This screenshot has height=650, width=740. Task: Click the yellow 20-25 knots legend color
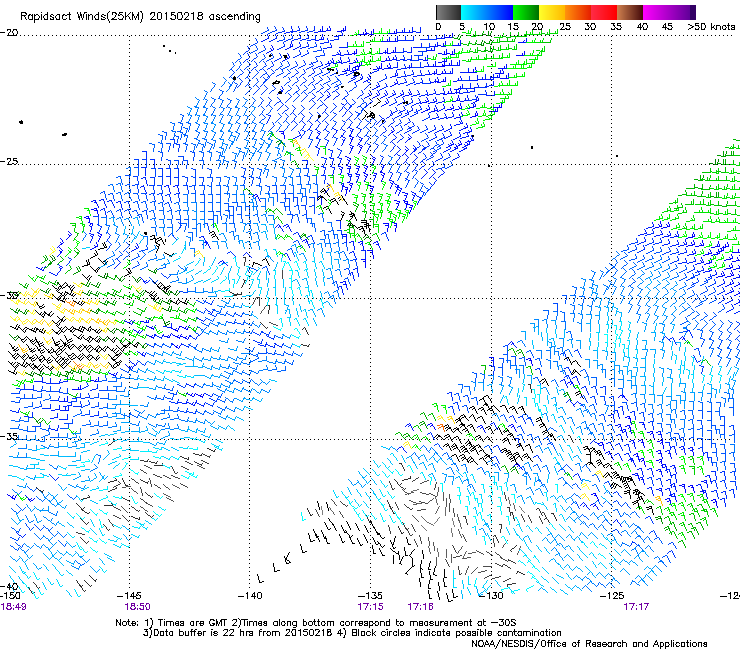click(552, 12)
